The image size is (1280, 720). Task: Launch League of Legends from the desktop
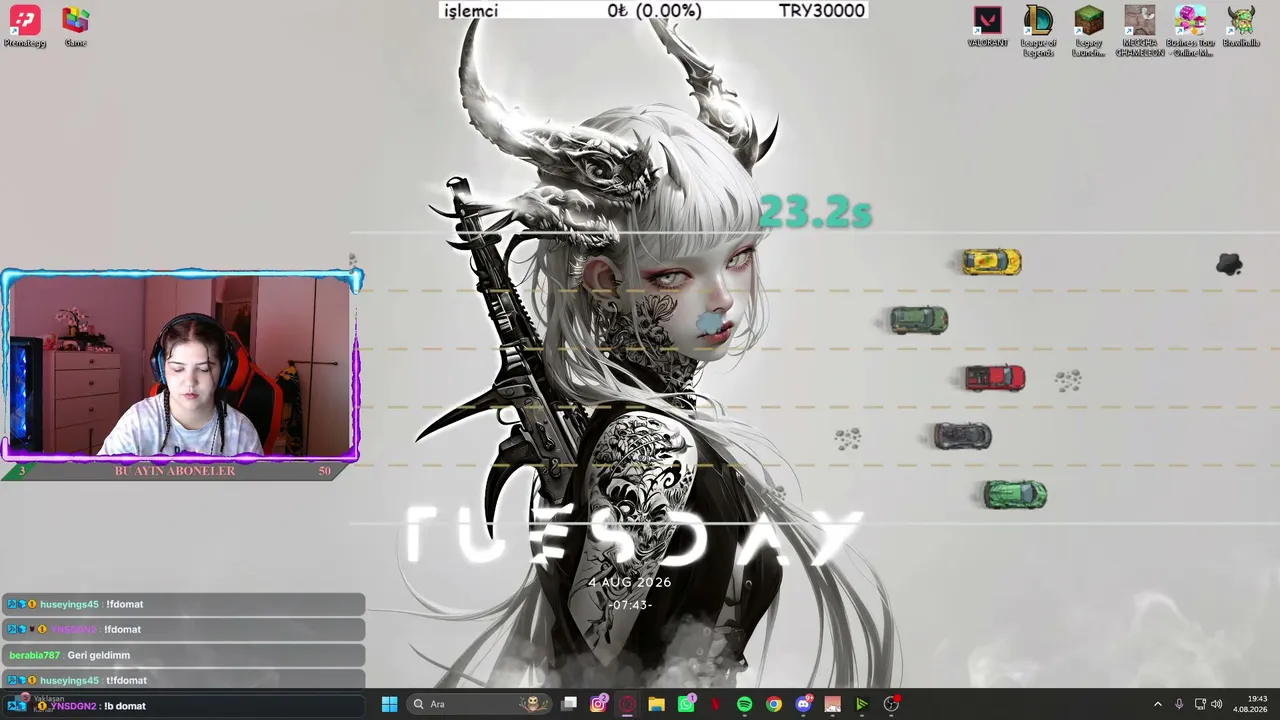coord(1038,31)
